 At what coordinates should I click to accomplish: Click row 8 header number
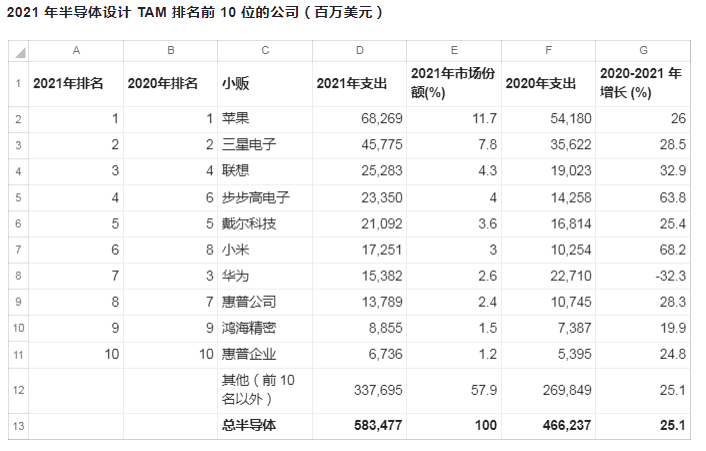click(19, 273)
